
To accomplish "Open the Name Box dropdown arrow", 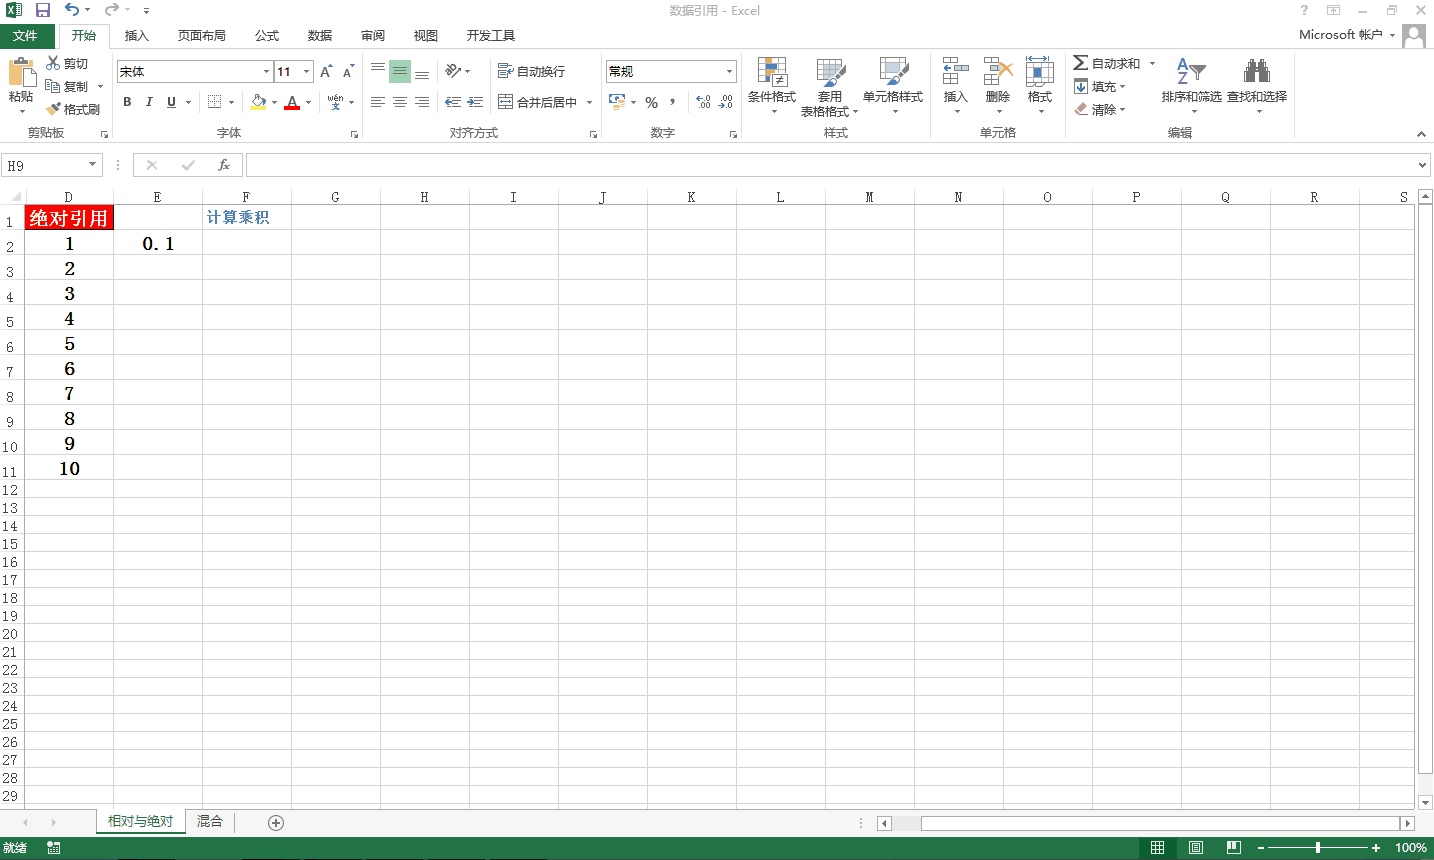I will 93,165.
